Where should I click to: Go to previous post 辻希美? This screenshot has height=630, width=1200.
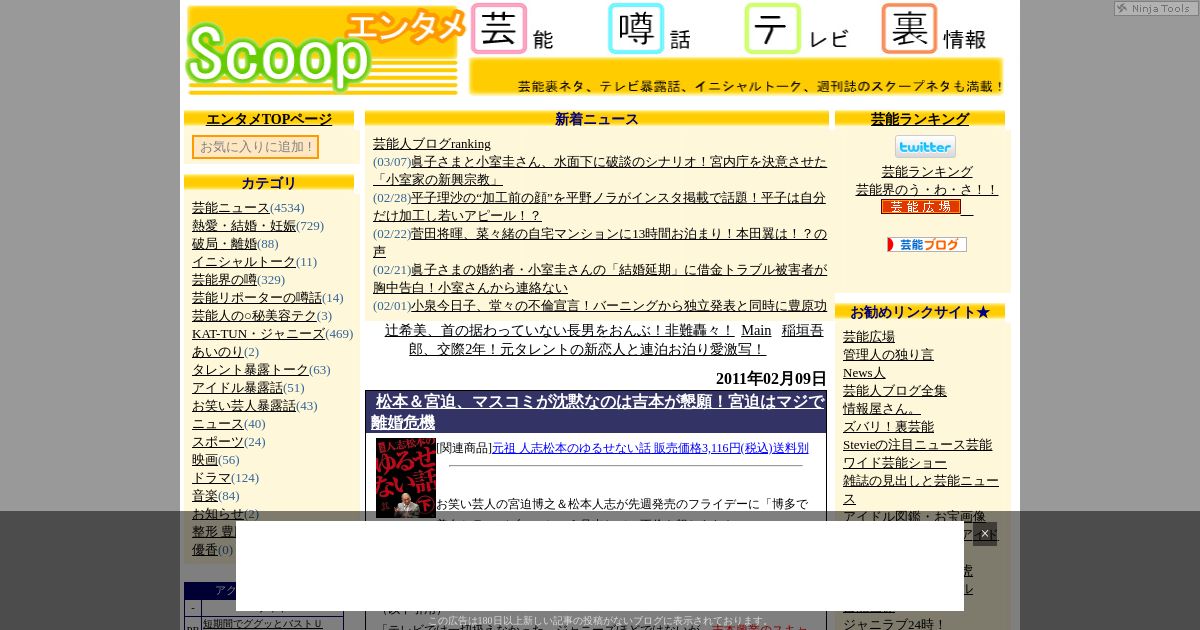coord(559,331)
